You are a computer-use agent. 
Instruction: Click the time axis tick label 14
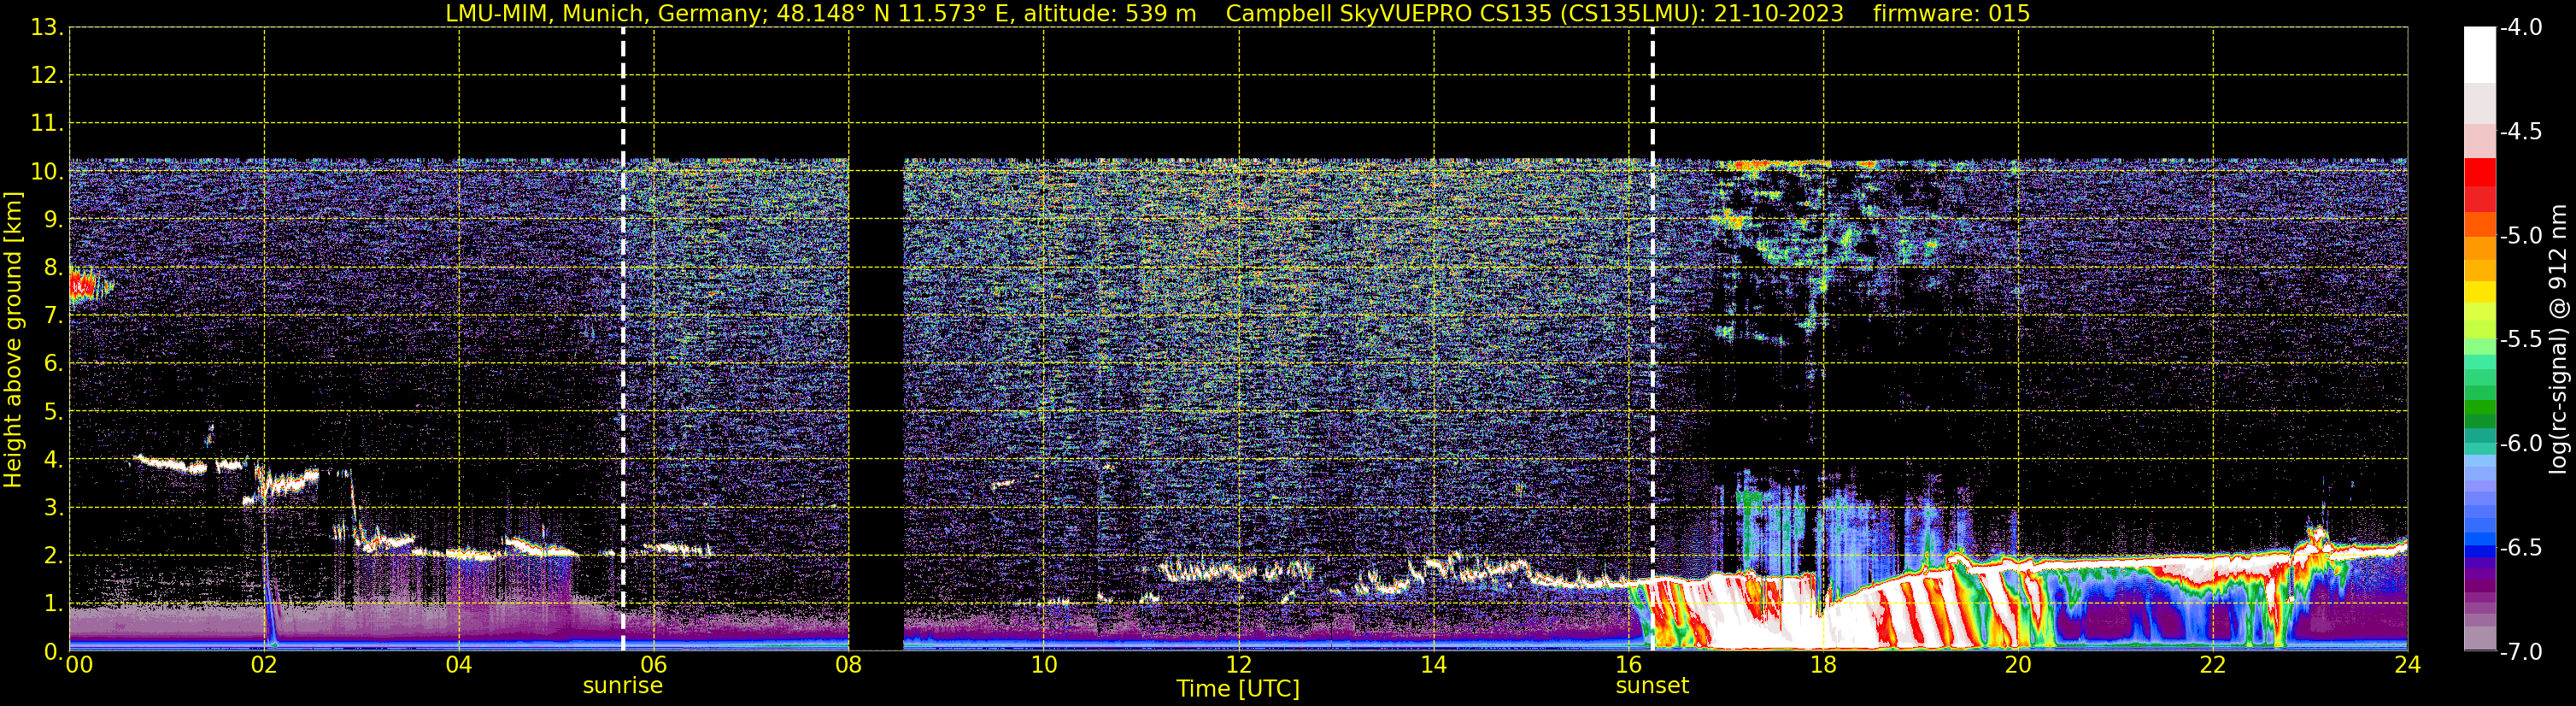click(x=1434, y=665)
